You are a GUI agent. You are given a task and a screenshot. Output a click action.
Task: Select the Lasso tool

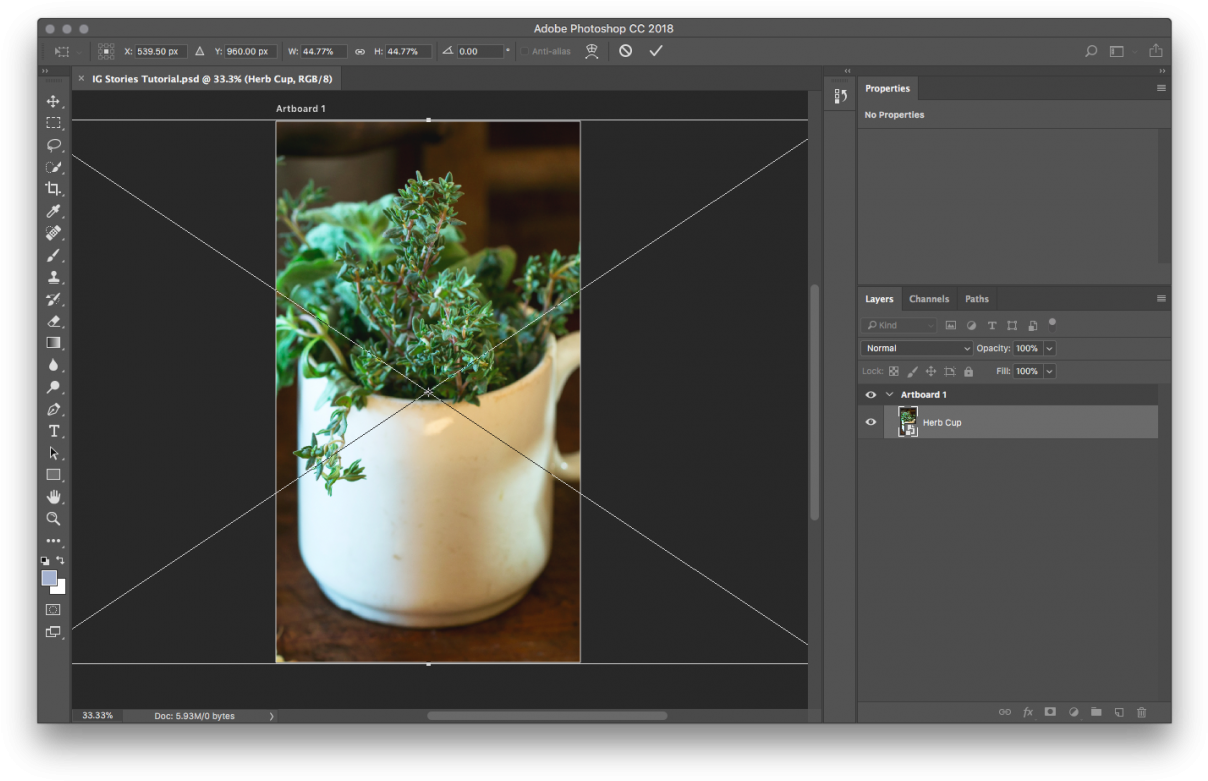[54, 145]
